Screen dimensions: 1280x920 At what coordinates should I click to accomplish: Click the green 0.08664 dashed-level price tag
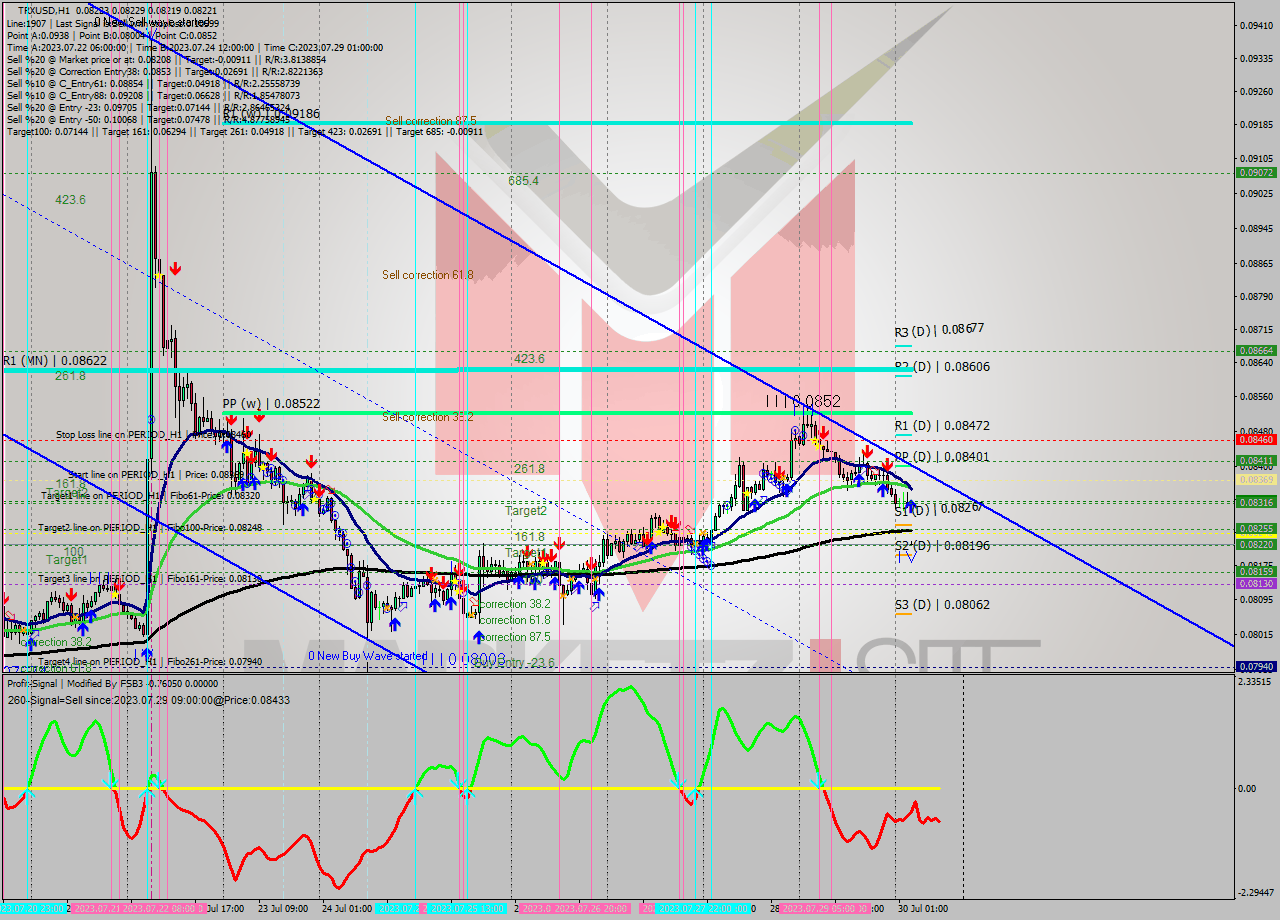point(1255,350)
